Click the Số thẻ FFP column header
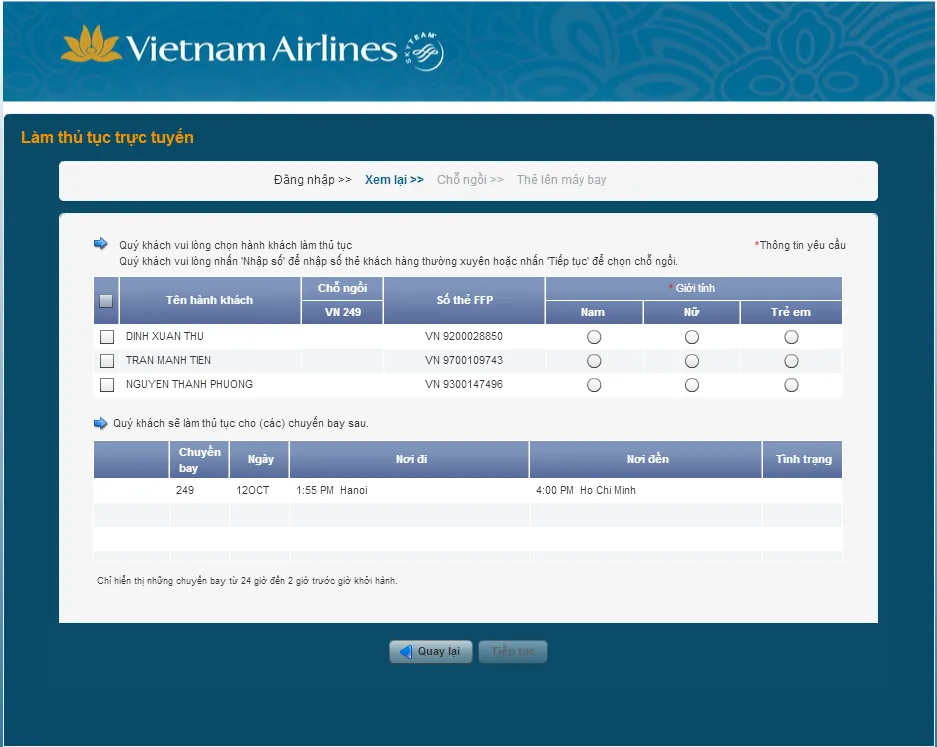The image size is (937, 747). click(x=464, y=300)
